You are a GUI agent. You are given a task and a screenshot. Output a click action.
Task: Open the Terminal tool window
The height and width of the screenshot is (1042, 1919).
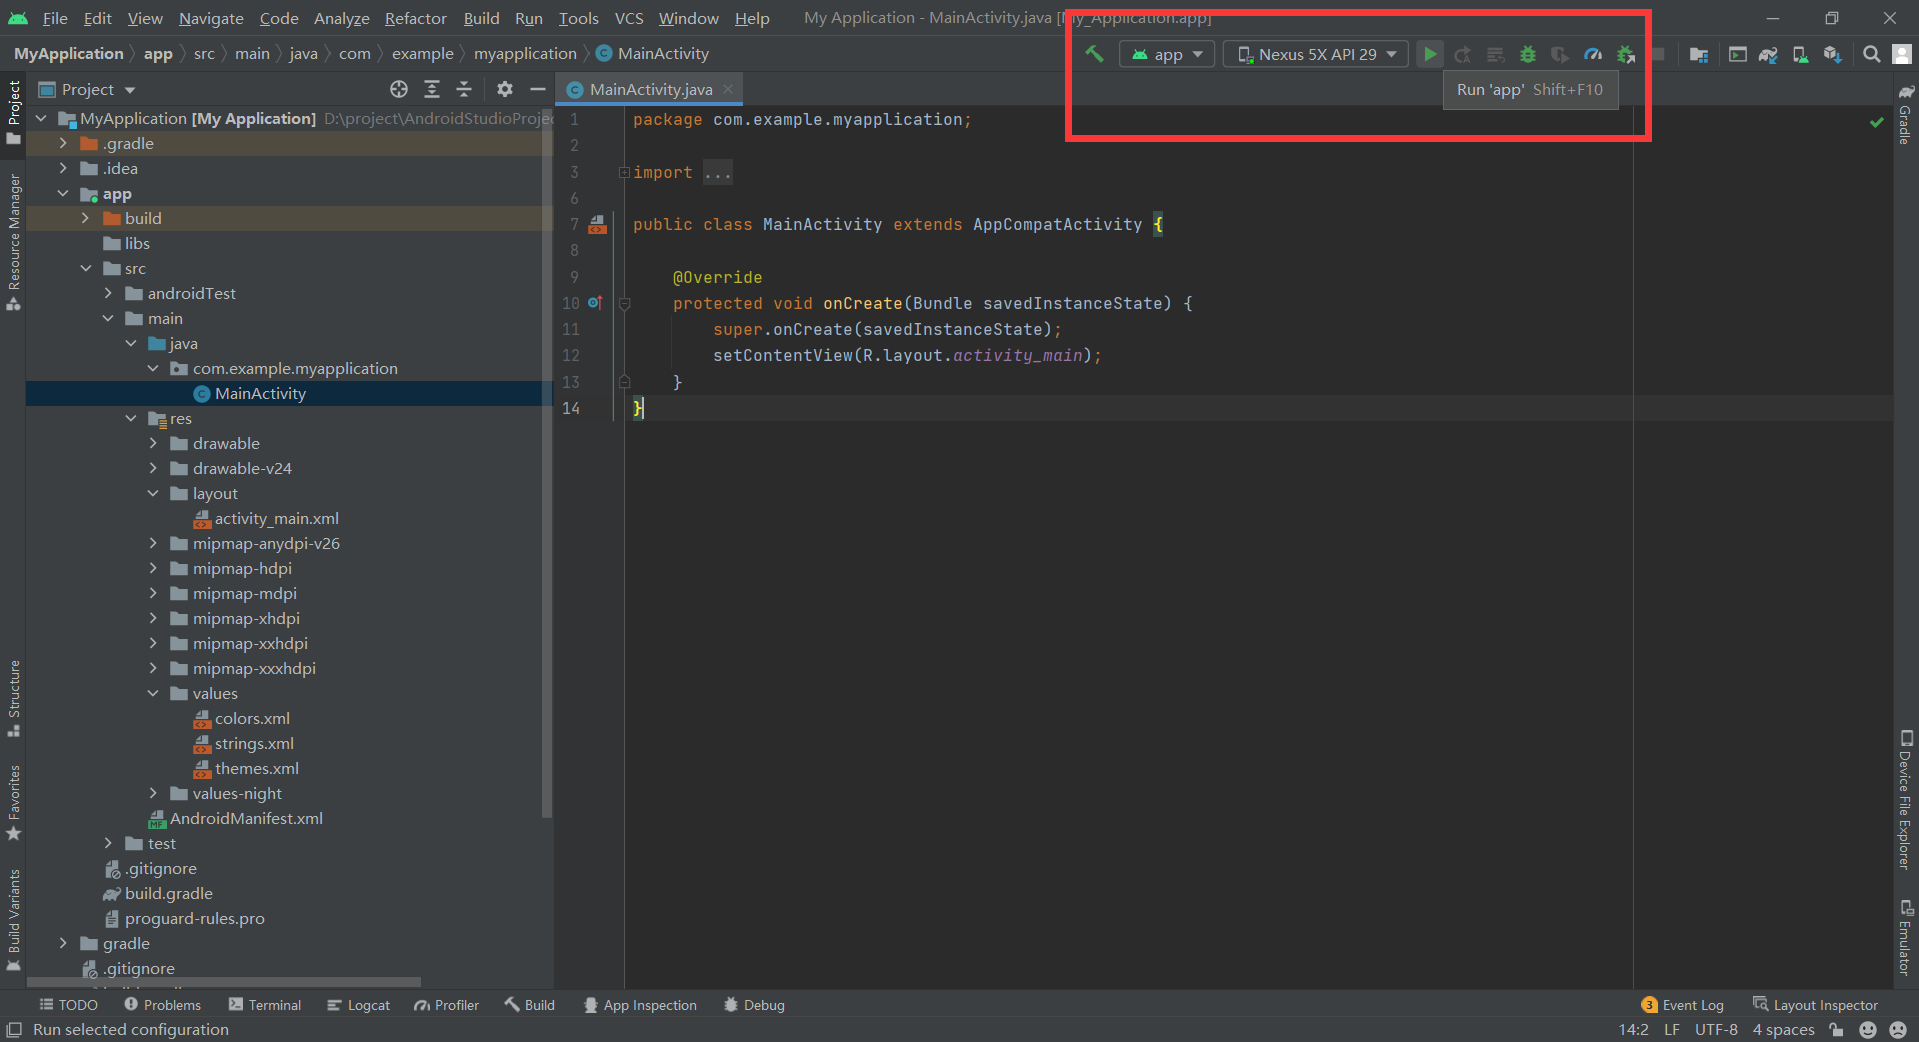265,1005
